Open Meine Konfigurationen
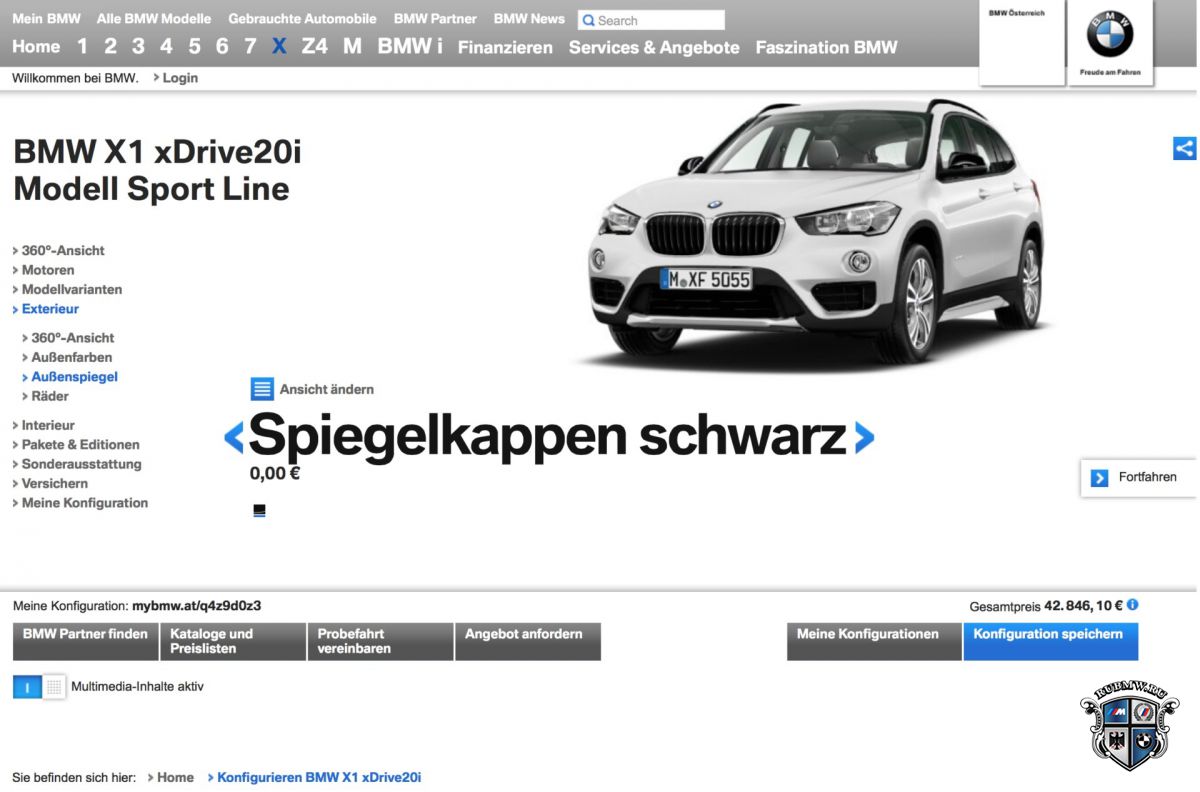Viewport: 1200px width, 792px height. pyautogui.click(x=874, y=642)
